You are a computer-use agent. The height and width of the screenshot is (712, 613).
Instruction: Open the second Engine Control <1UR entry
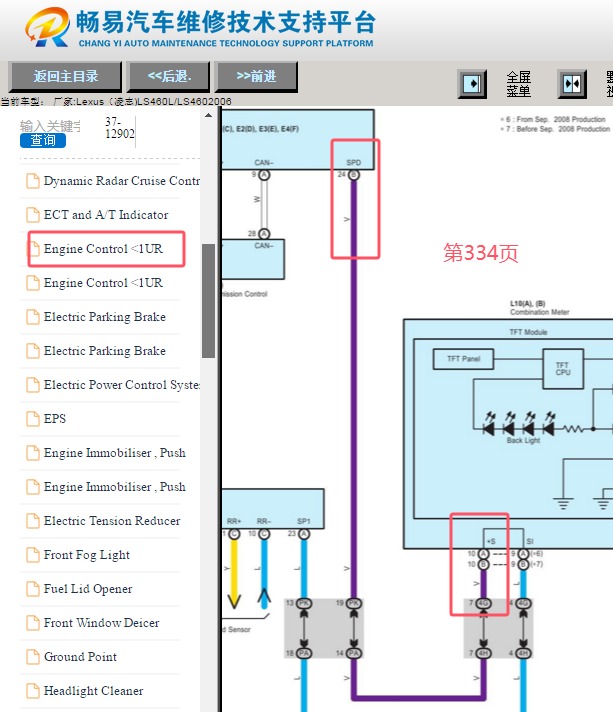103,283
